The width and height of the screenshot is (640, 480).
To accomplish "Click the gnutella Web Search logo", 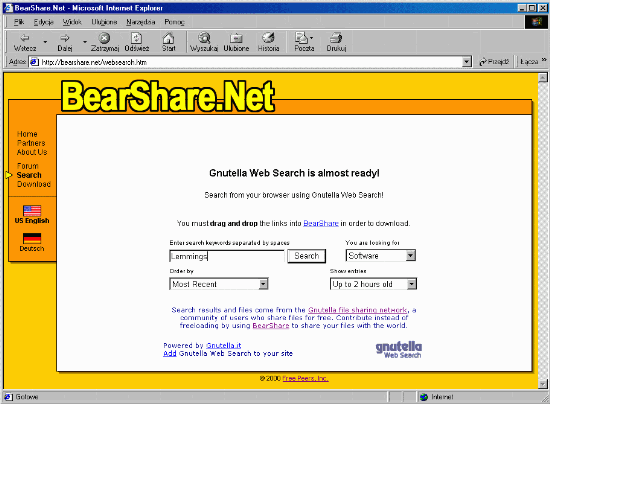I will (399, 350).
